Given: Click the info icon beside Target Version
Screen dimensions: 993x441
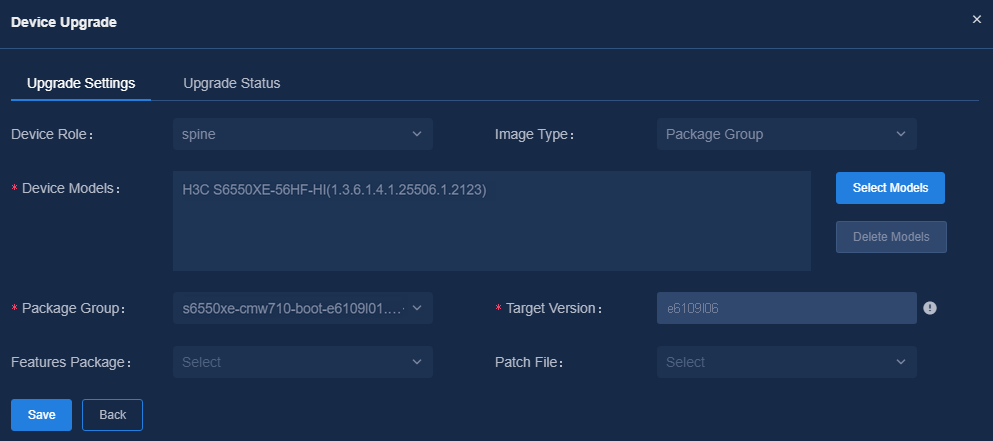Looking at the screenshot, I should tap(929, 308).
